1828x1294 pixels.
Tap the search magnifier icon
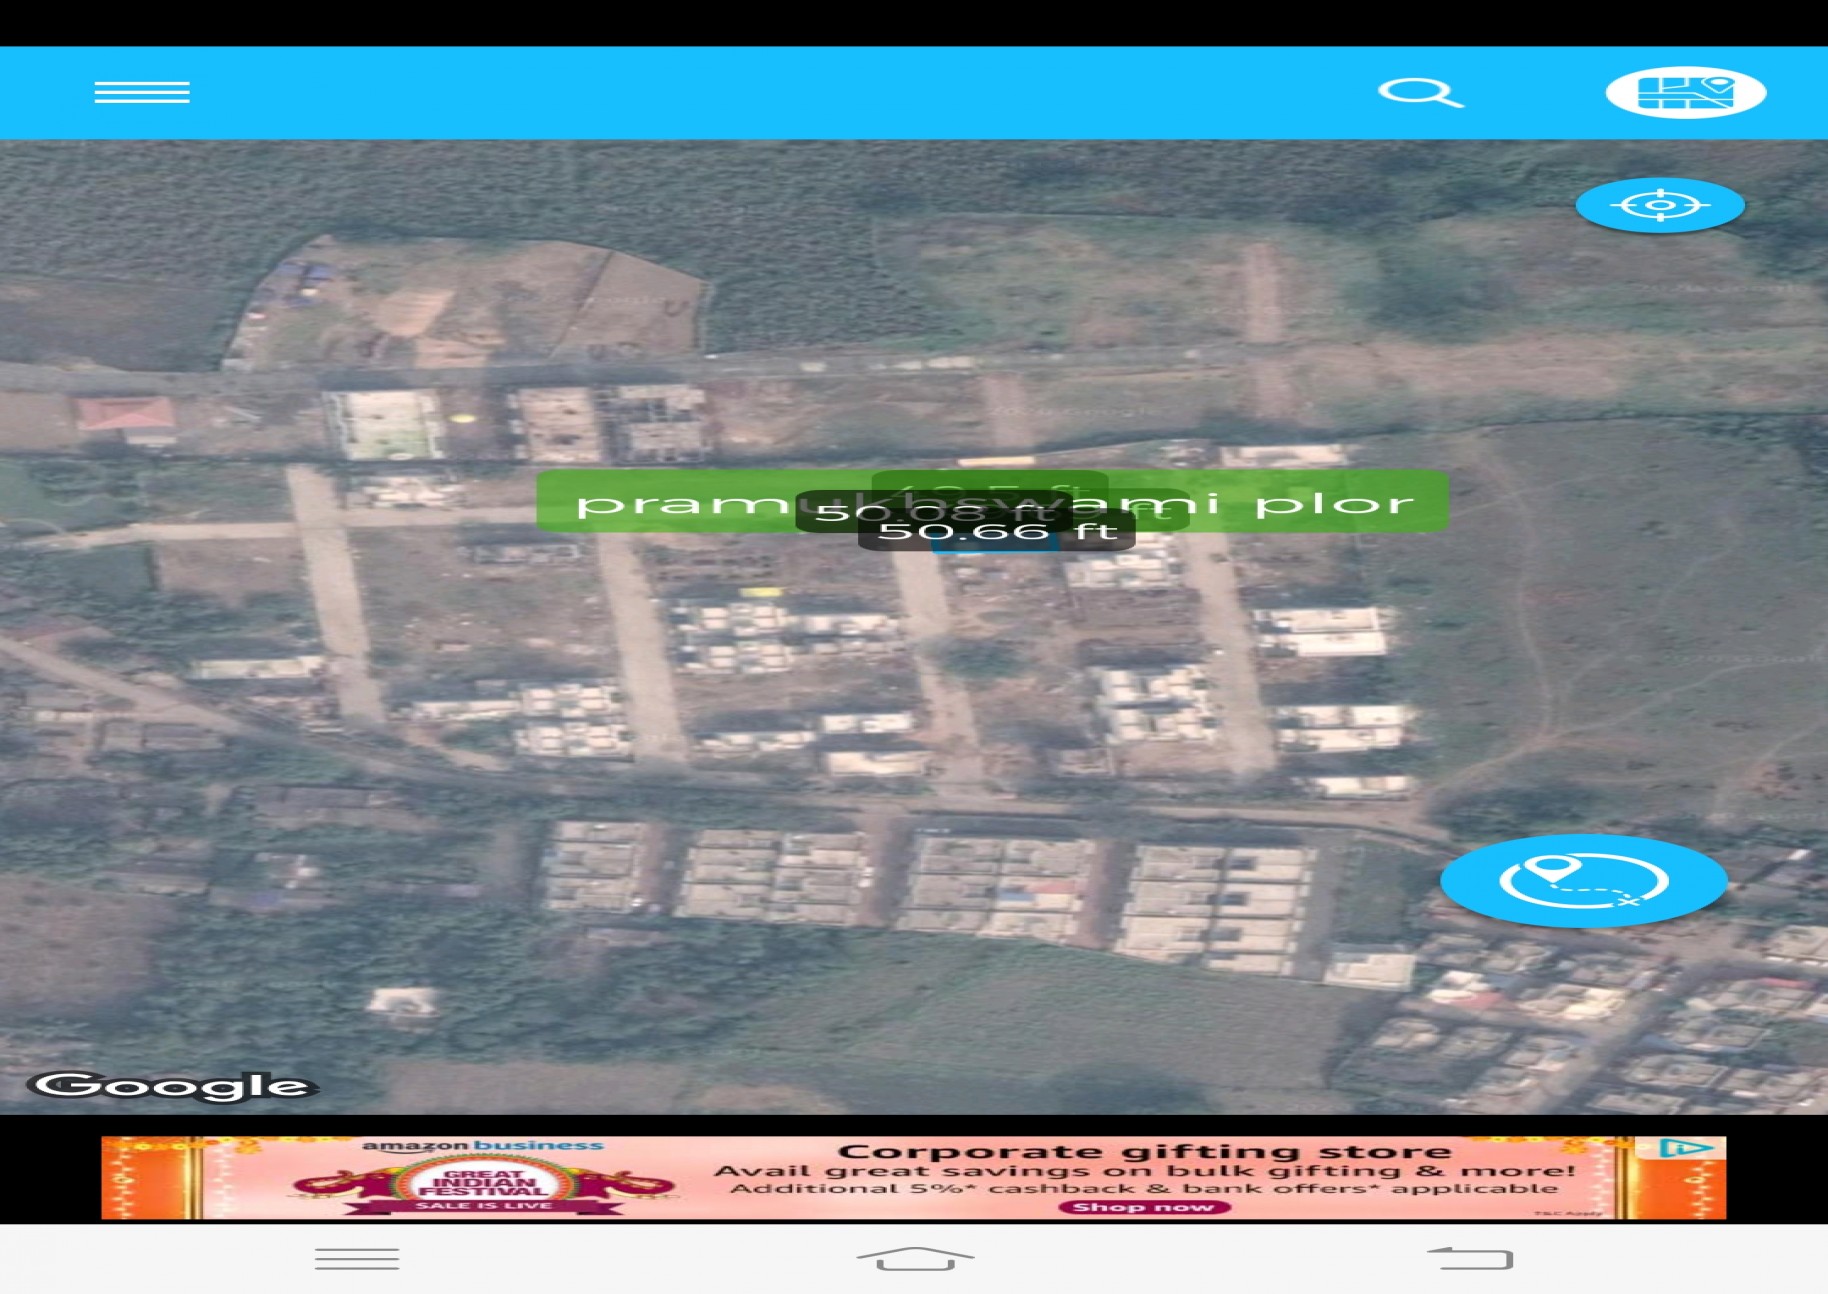tap(1420, 92)
